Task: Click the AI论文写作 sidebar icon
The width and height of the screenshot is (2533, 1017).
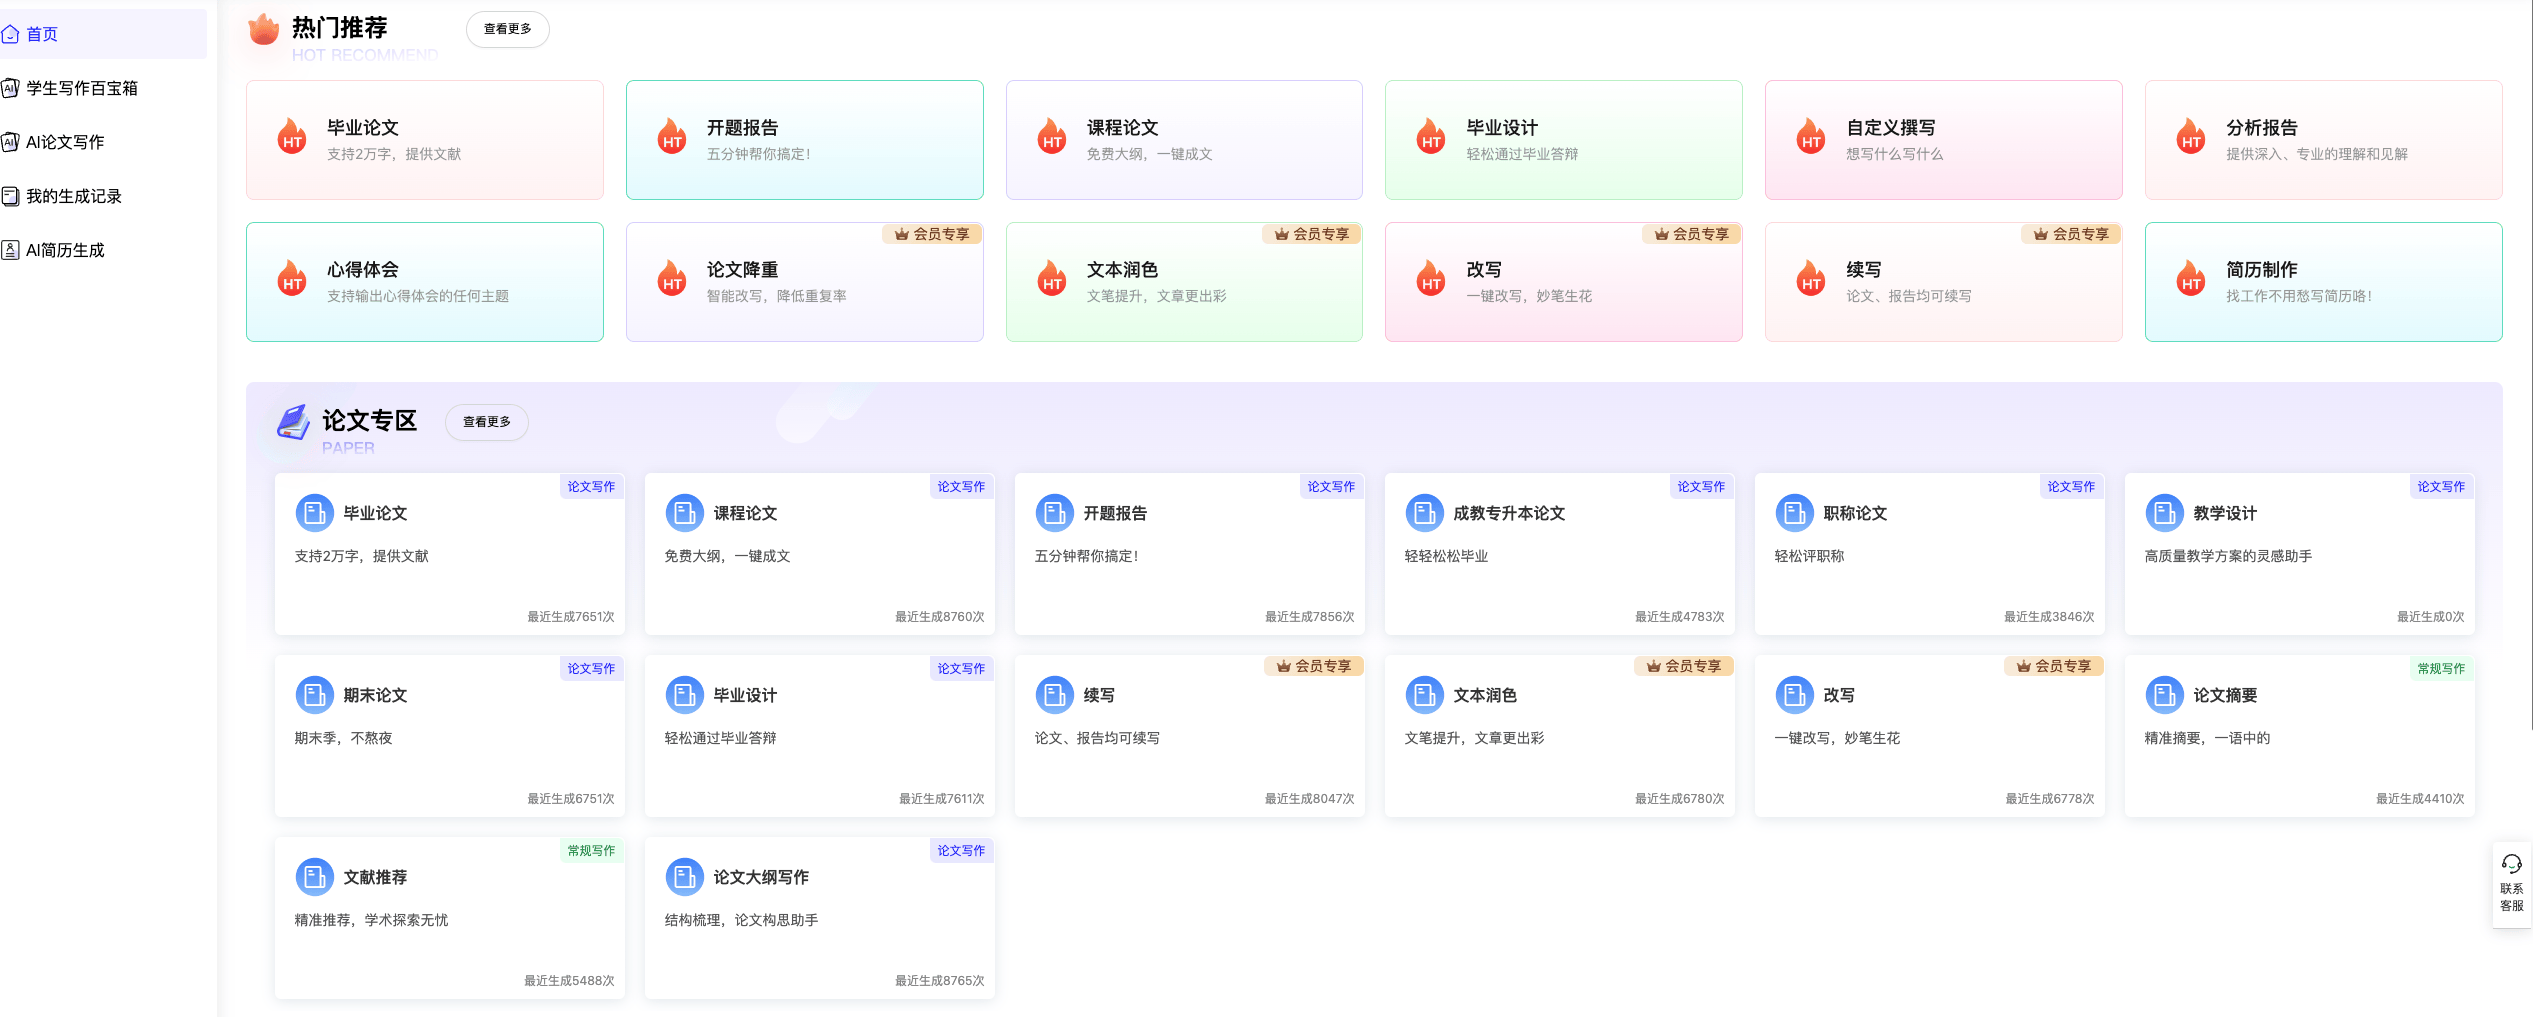Action: (11, 143)
